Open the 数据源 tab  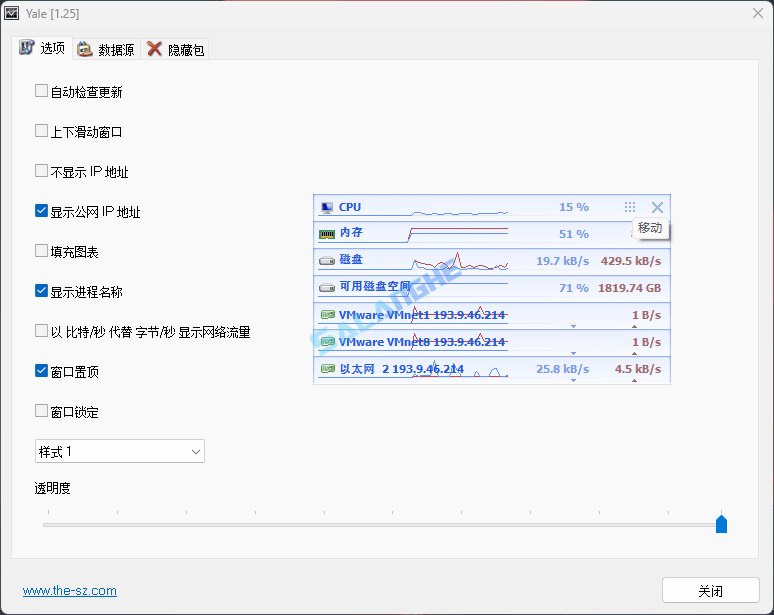106,49
